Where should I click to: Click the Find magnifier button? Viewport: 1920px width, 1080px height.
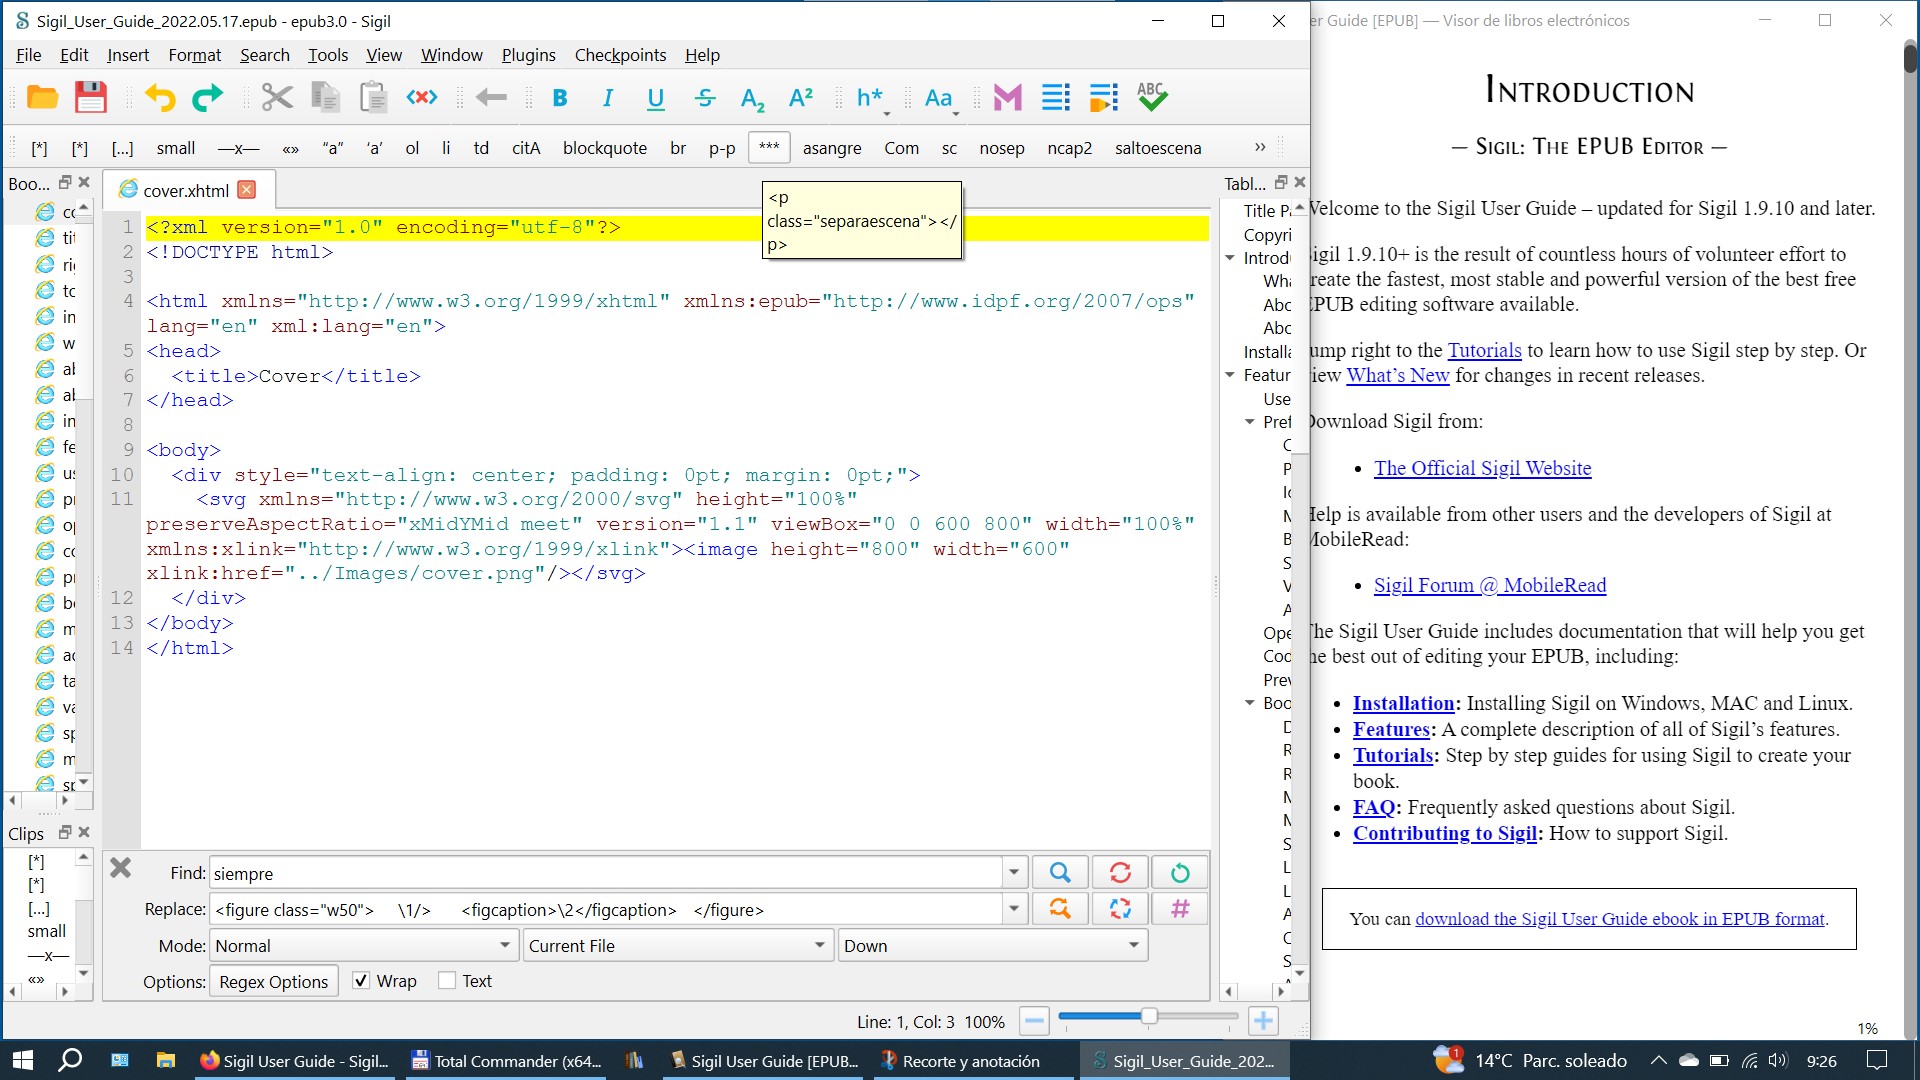(1060, 873)
